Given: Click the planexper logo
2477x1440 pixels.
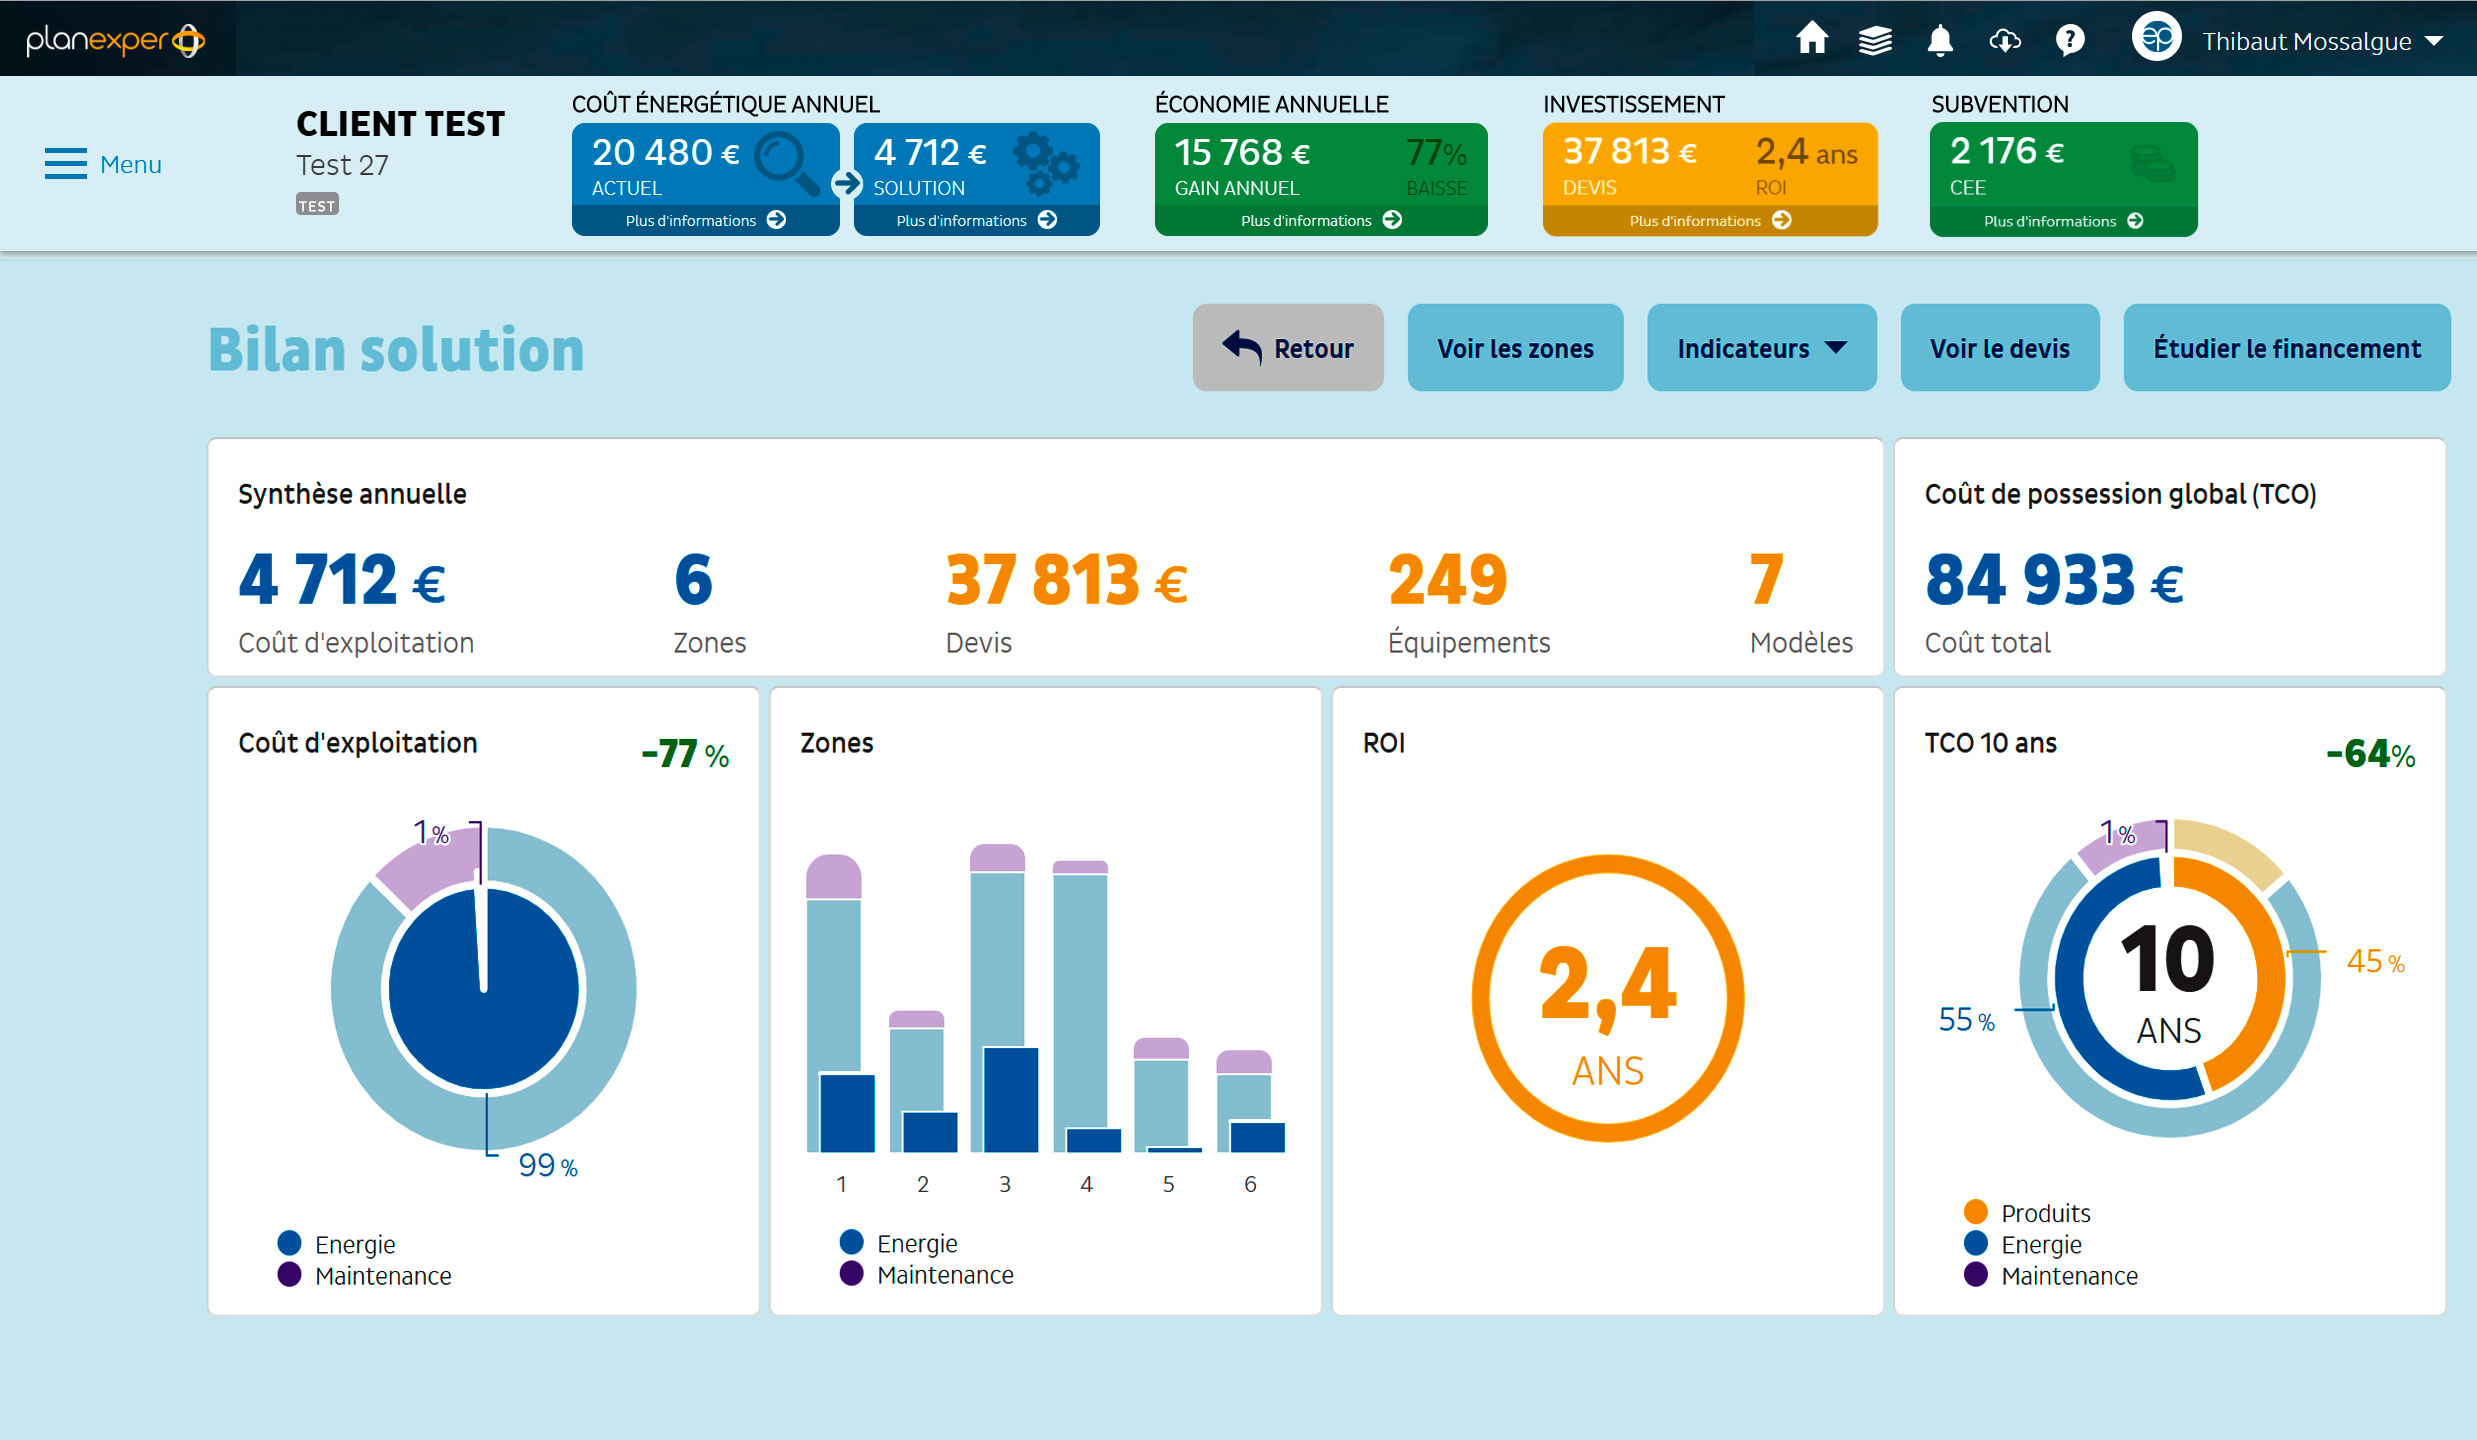Looking at the screenshot, I should coord(115,40).
